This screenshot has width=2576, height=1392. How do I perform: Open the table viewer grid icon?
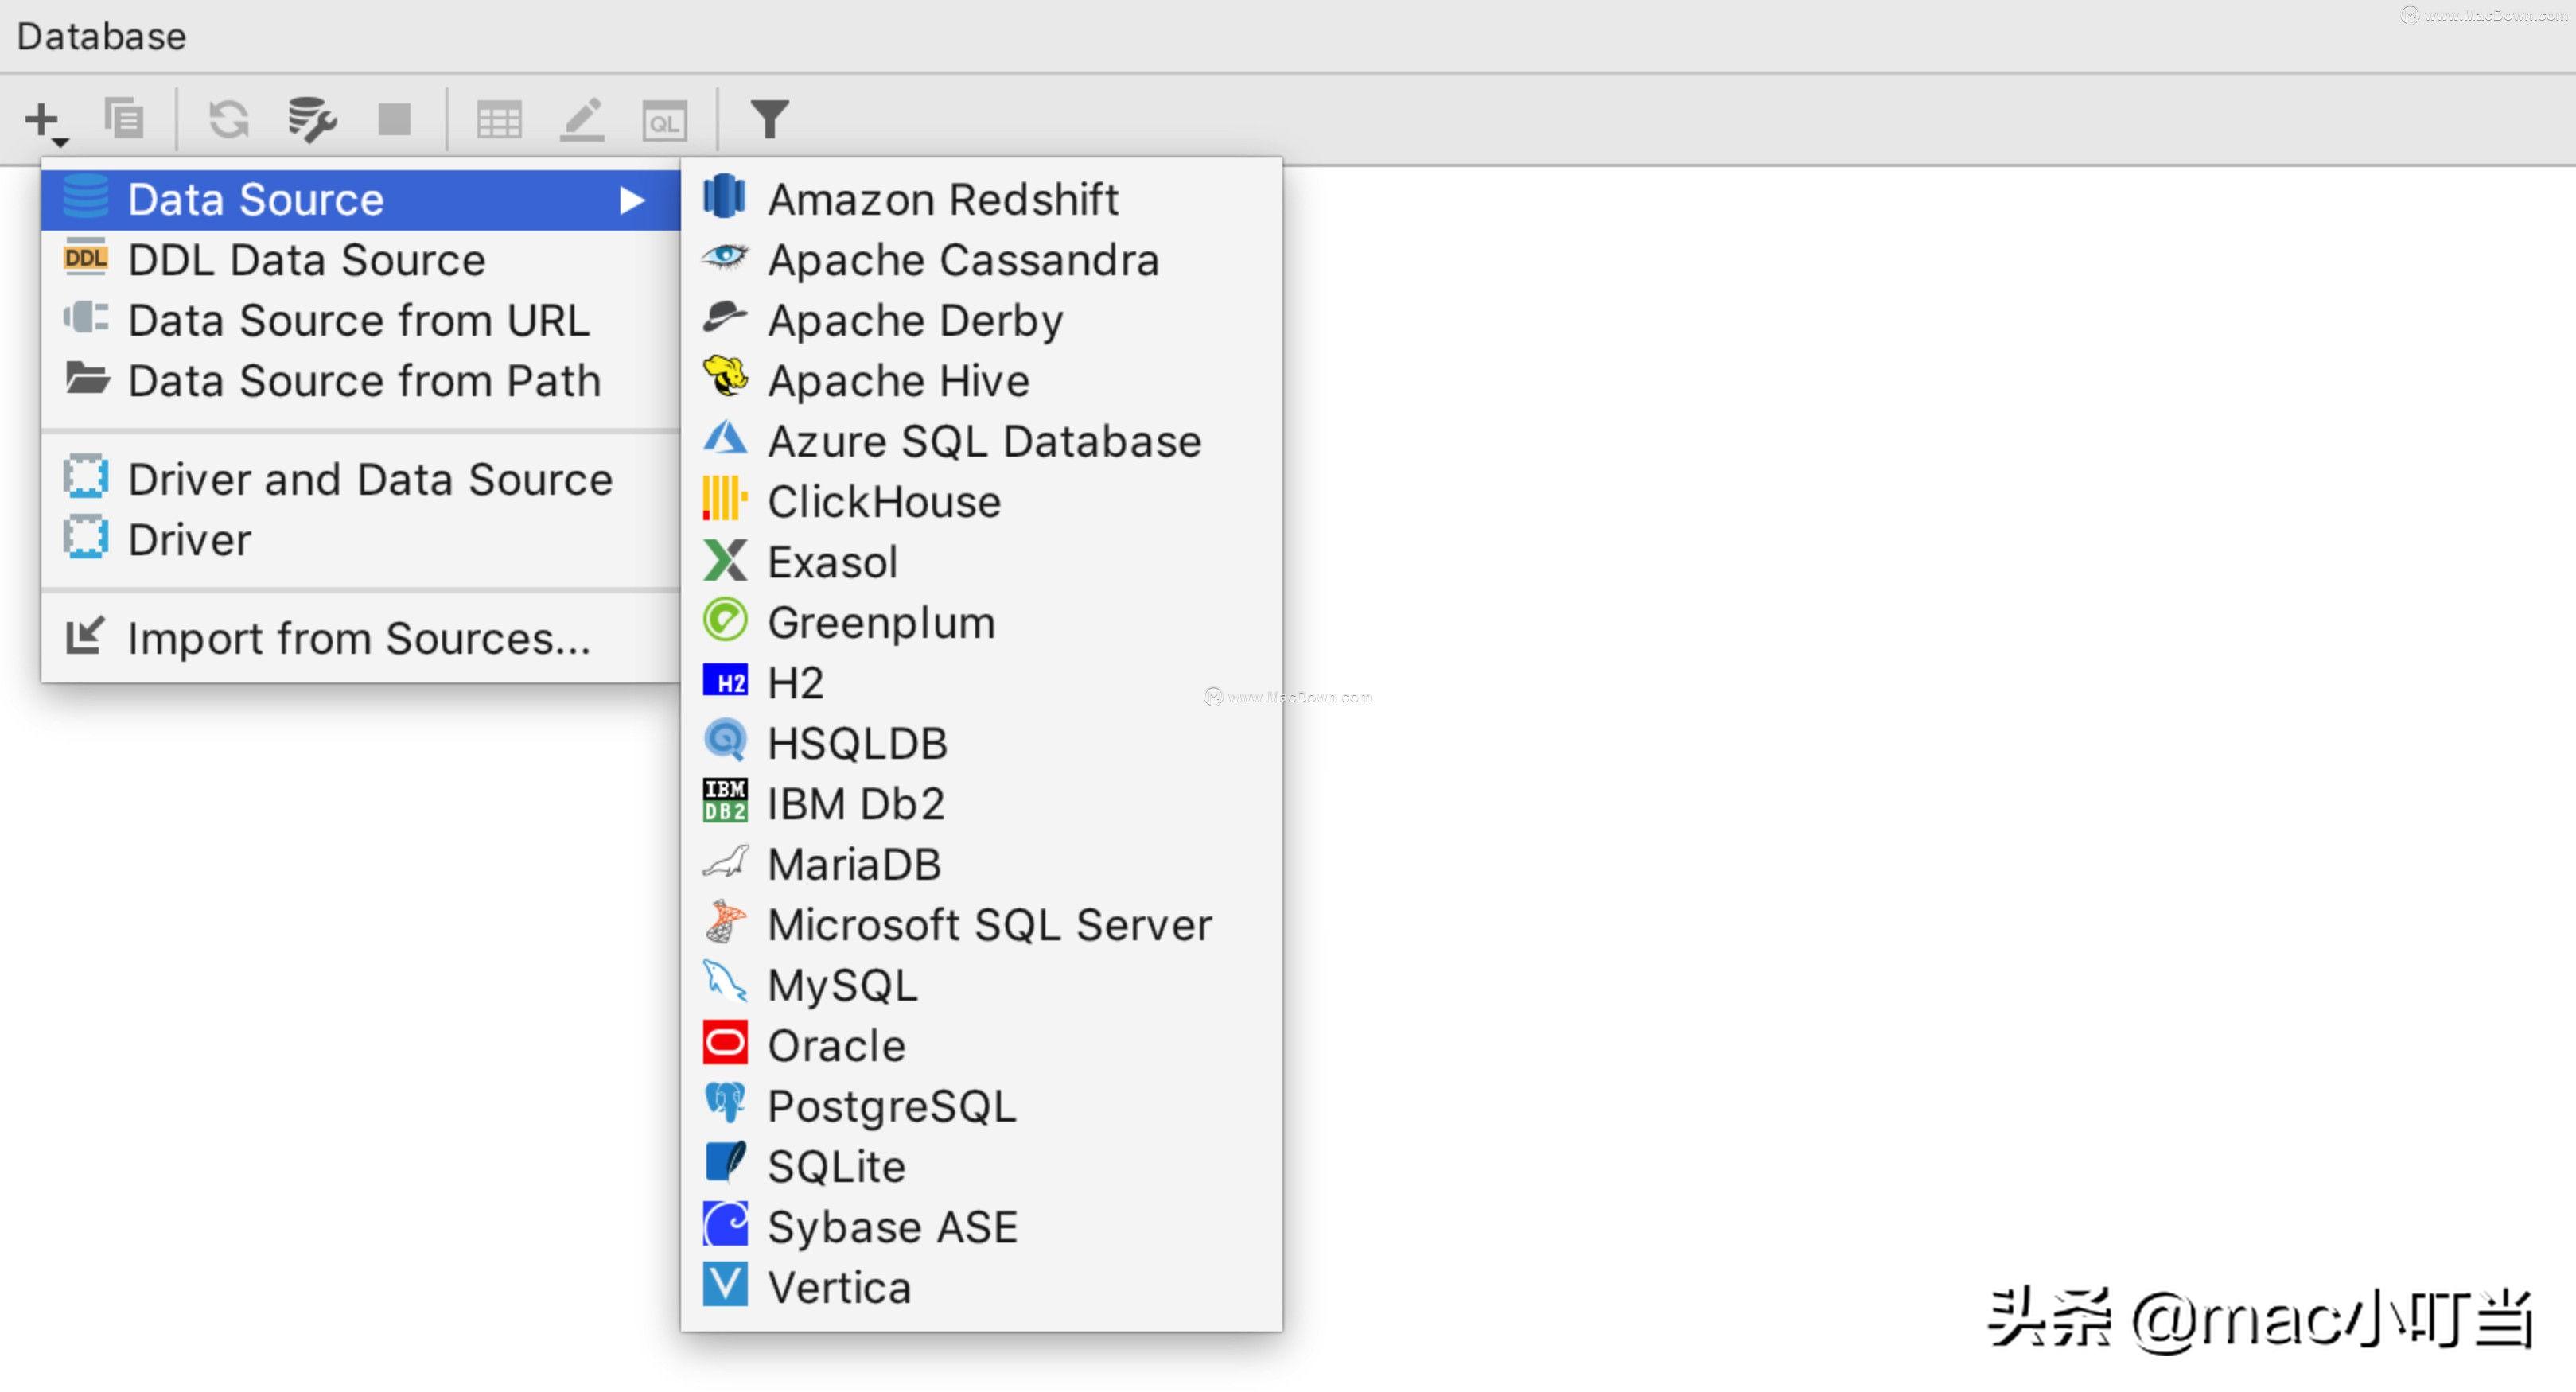click(499, 120)
